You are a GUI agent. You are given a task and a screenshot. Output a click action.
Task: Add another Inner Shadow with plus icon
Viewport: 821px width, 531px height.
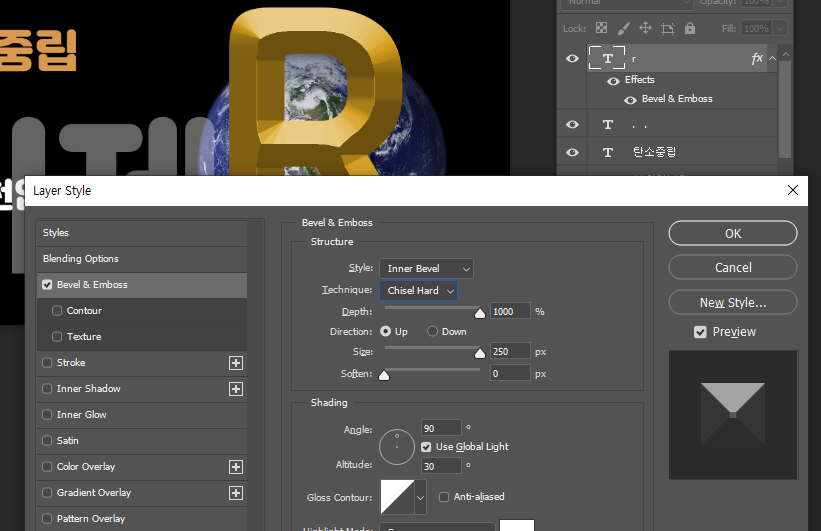tap(236, 389)
